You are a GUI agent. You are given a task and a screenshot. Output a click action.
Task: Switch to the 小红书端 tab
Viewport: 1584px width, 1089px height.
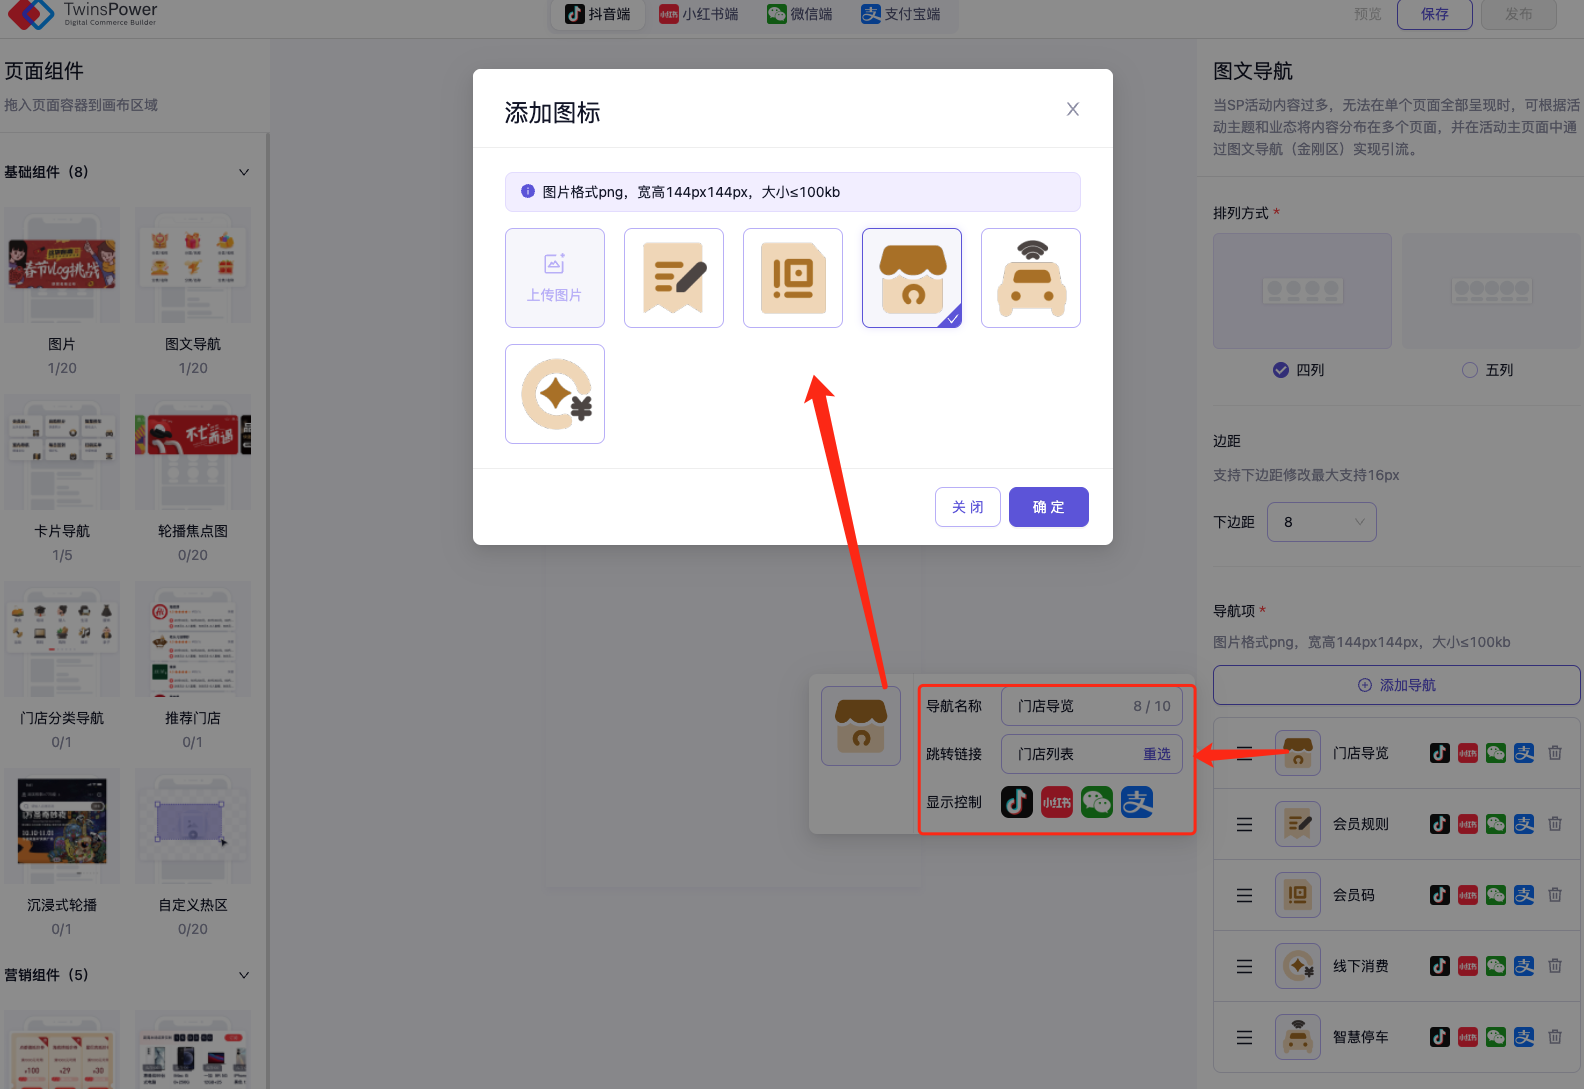point(699,14)
